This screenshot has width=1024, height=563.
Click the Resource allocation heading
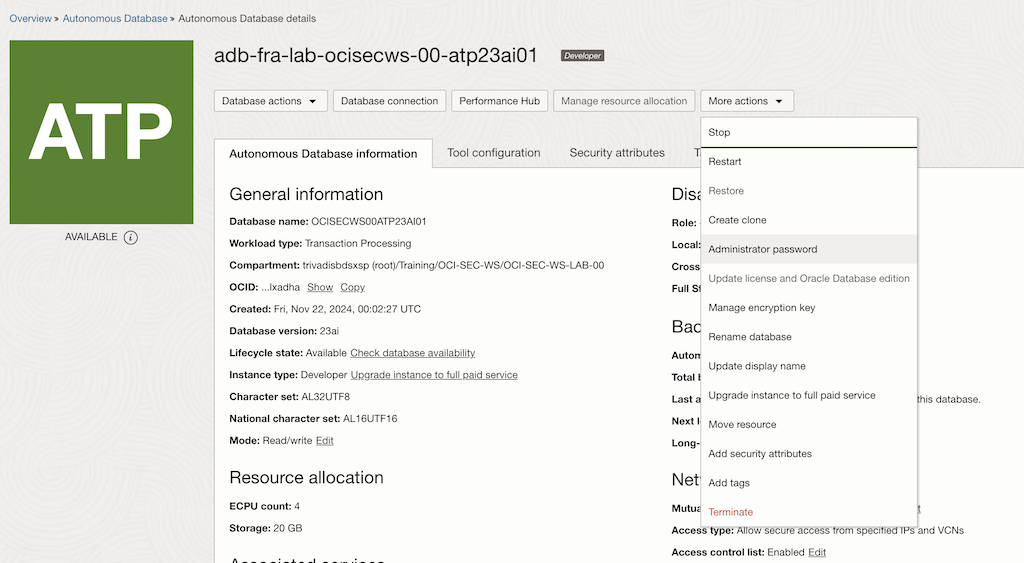[x=306, y=478]
